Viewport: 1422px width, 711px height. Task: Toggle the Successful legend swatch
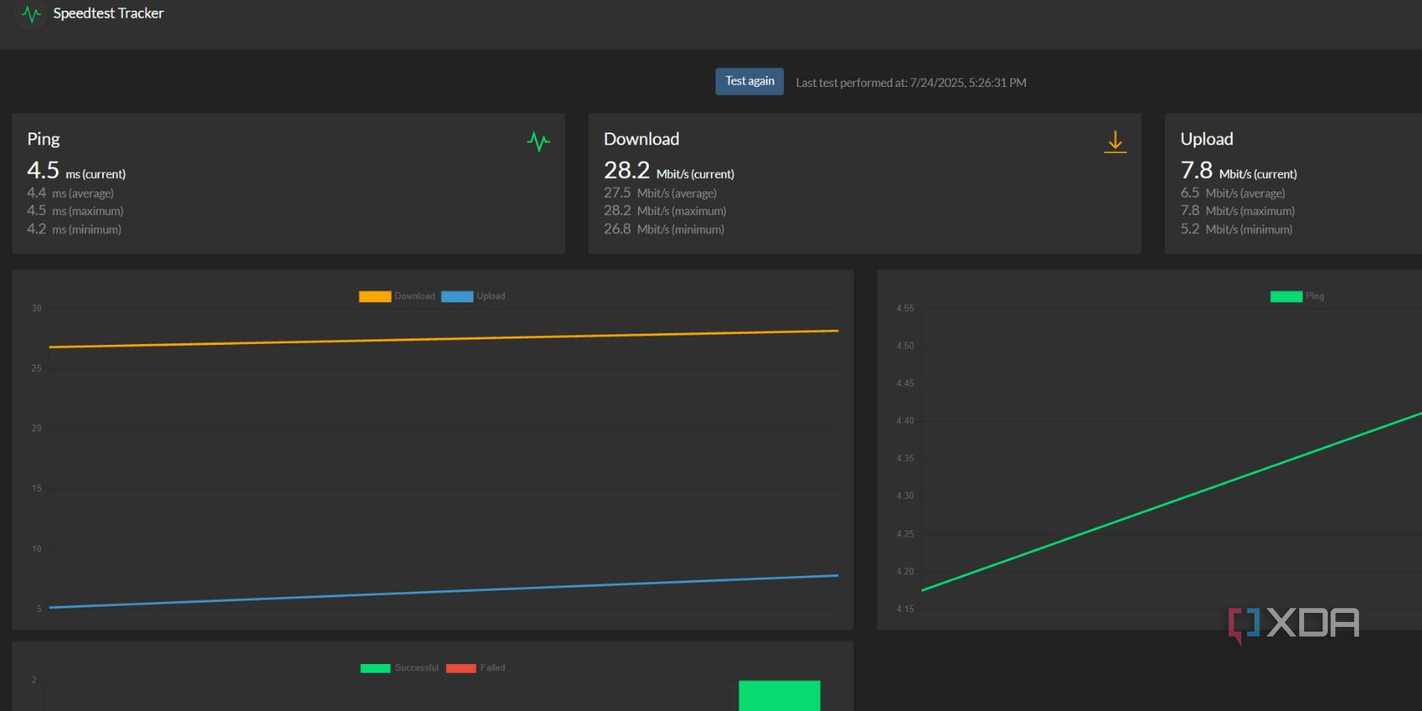(375, 668)
